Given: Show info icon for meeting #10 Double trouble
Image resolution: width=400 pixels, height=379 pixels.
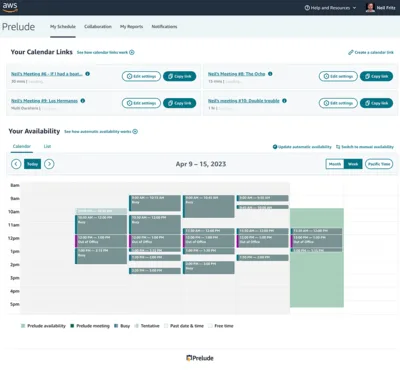Looking at the screenshot, I should point(284,100).
